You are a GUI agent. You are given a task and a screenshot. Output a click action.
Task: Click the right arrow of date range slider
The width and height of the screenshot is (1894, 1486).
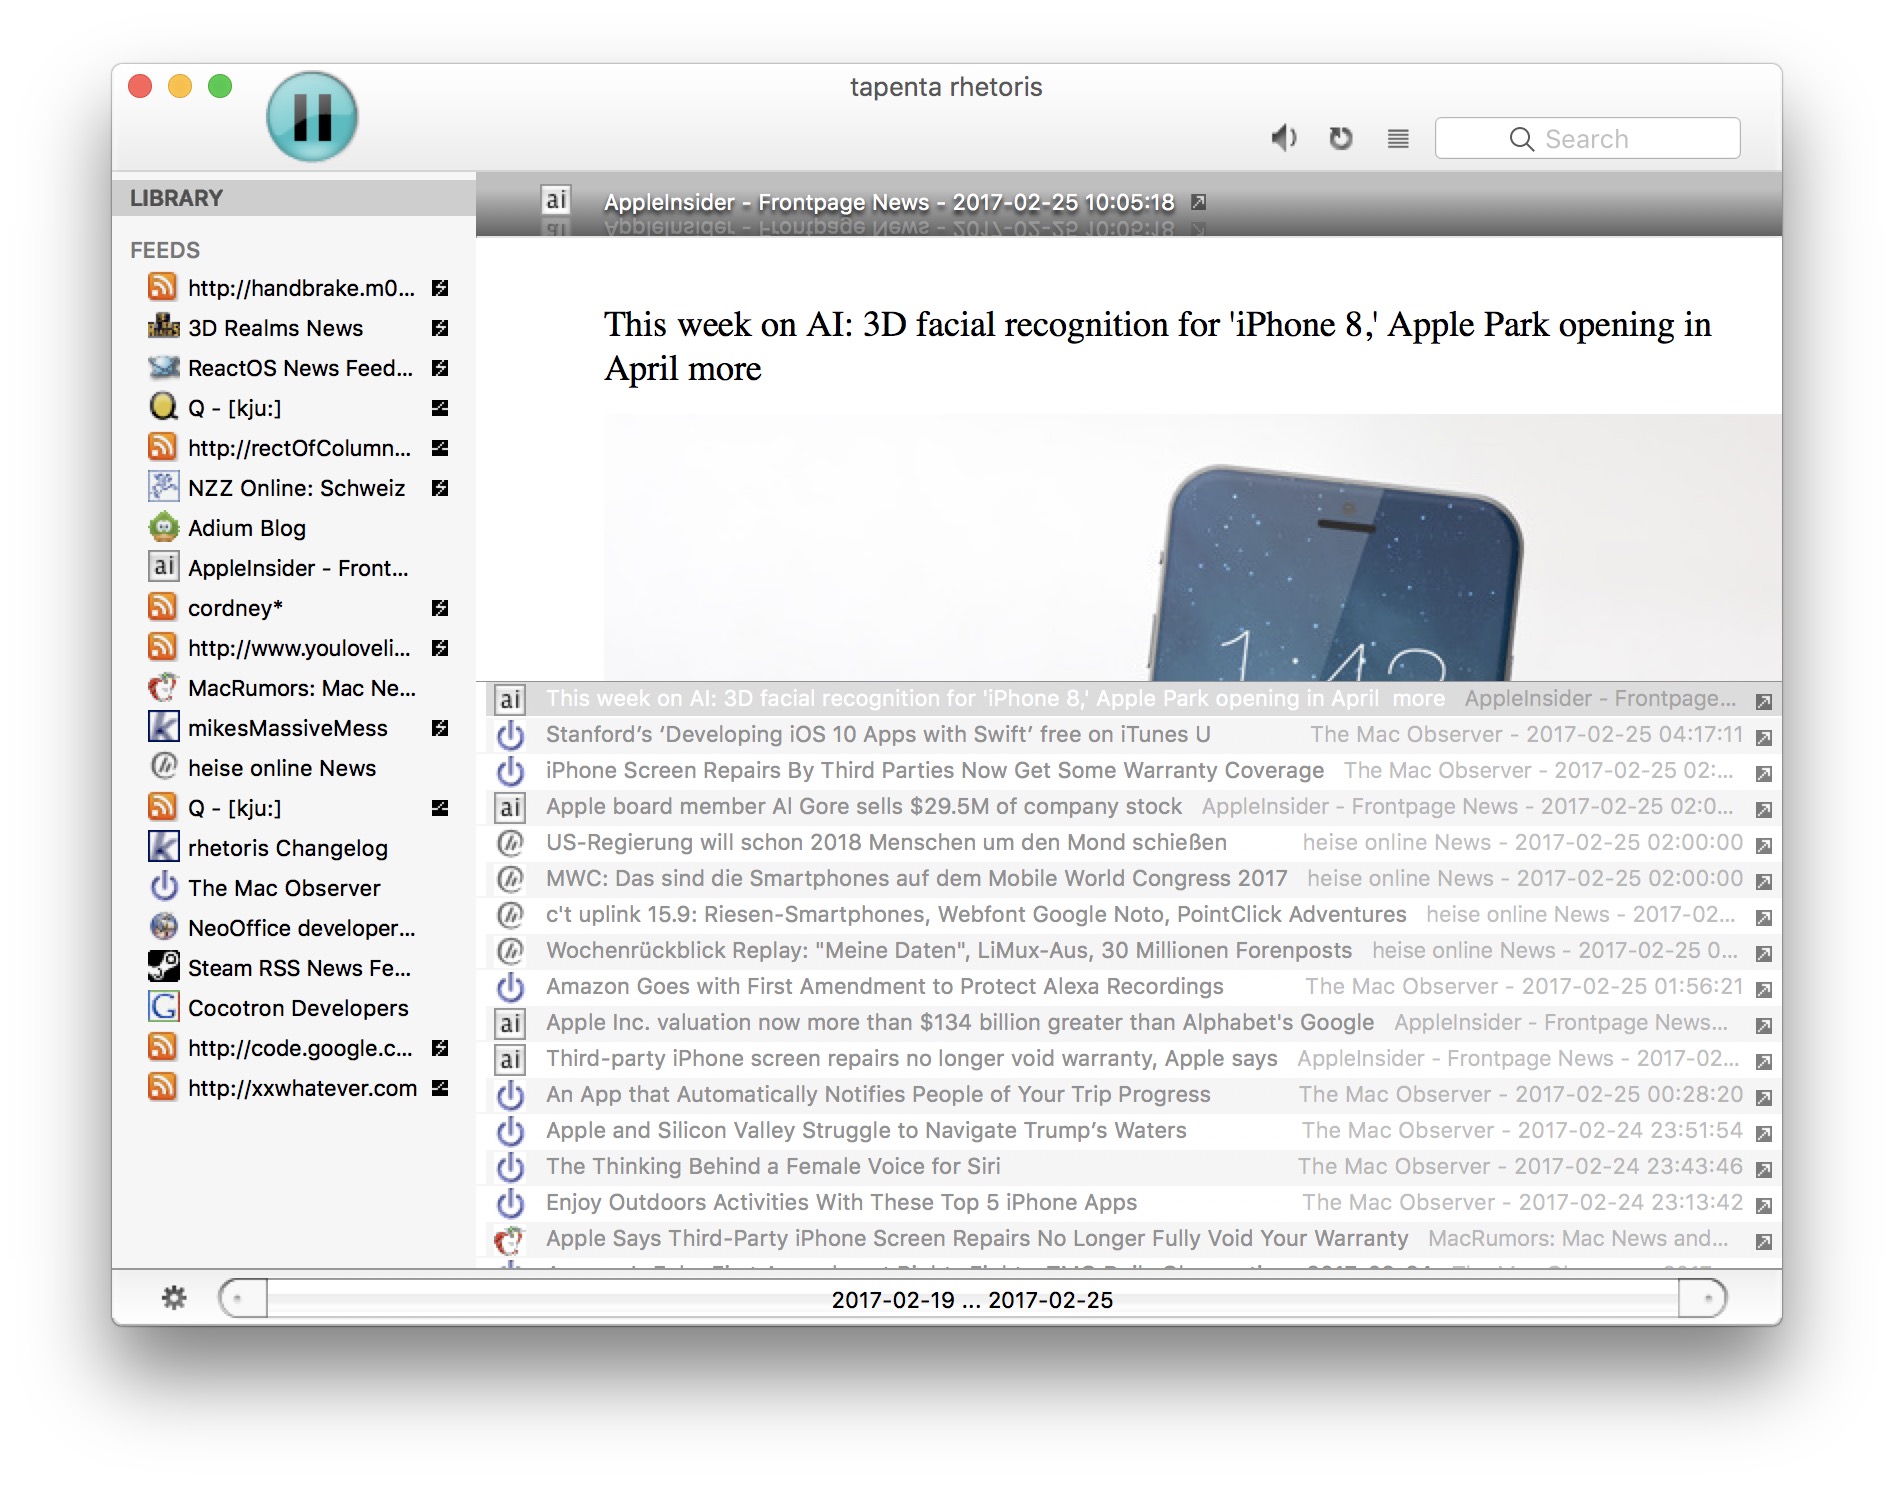click(x=1702, y=1299)
